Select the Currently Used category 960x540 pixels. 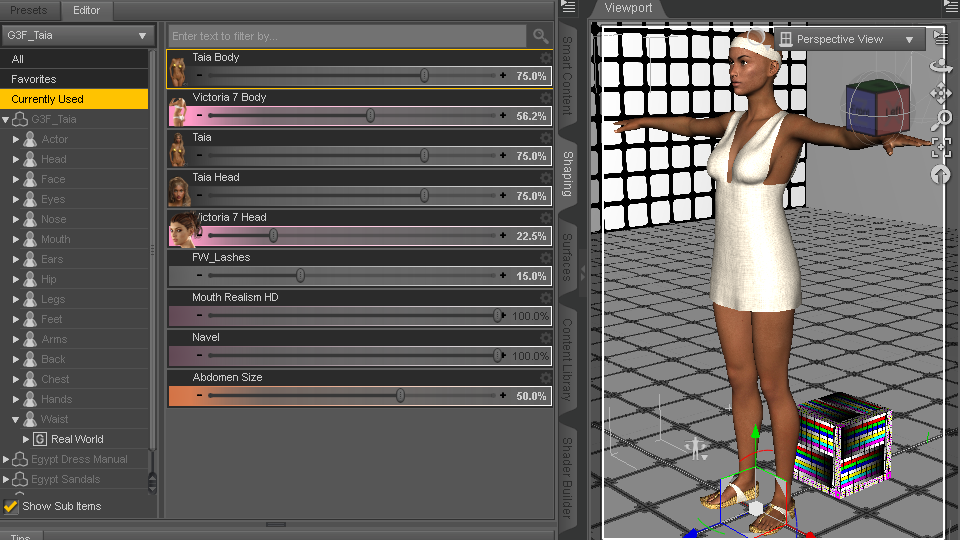pos(74,99)
